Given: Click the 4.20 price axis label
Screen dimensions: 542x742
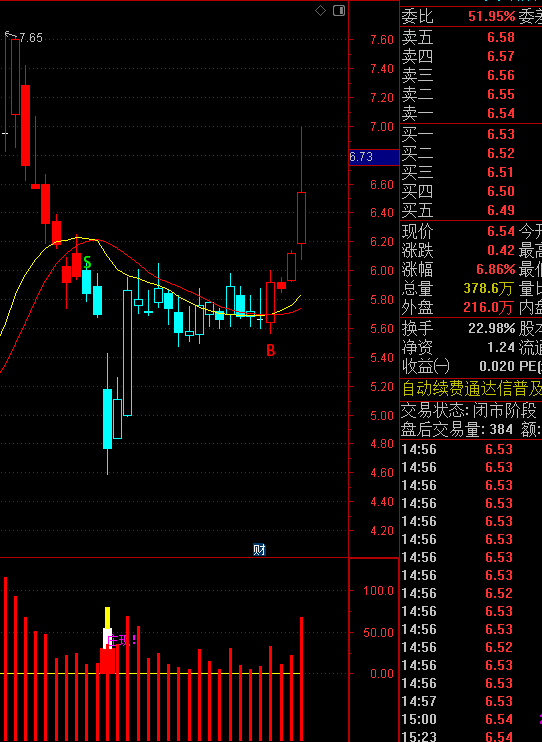Looking at the screenshot, I should coord(382,531).
